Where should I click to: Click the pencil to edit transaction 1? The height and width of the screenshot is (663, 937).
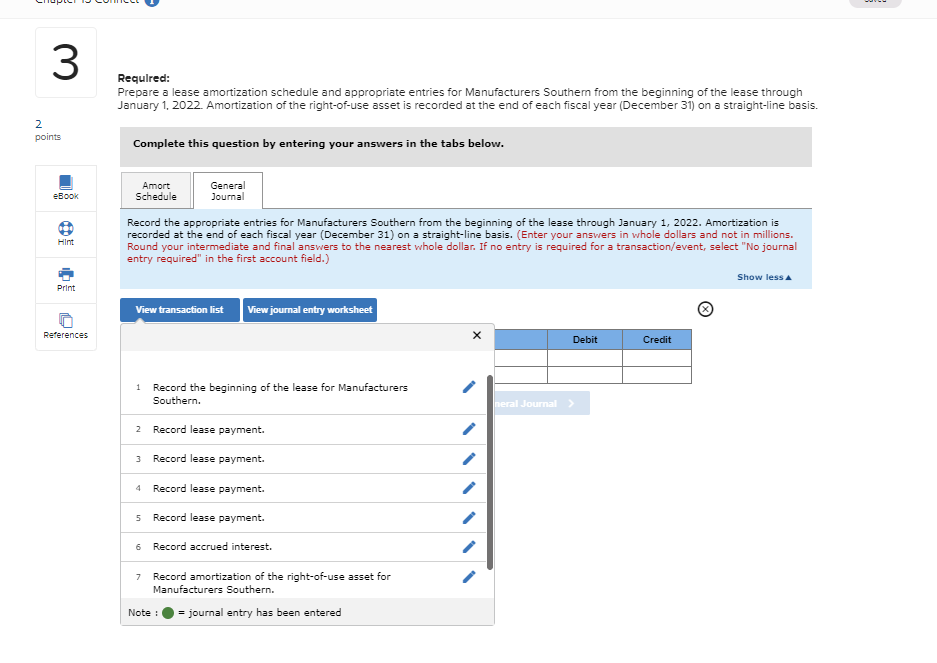click(468, 387)
